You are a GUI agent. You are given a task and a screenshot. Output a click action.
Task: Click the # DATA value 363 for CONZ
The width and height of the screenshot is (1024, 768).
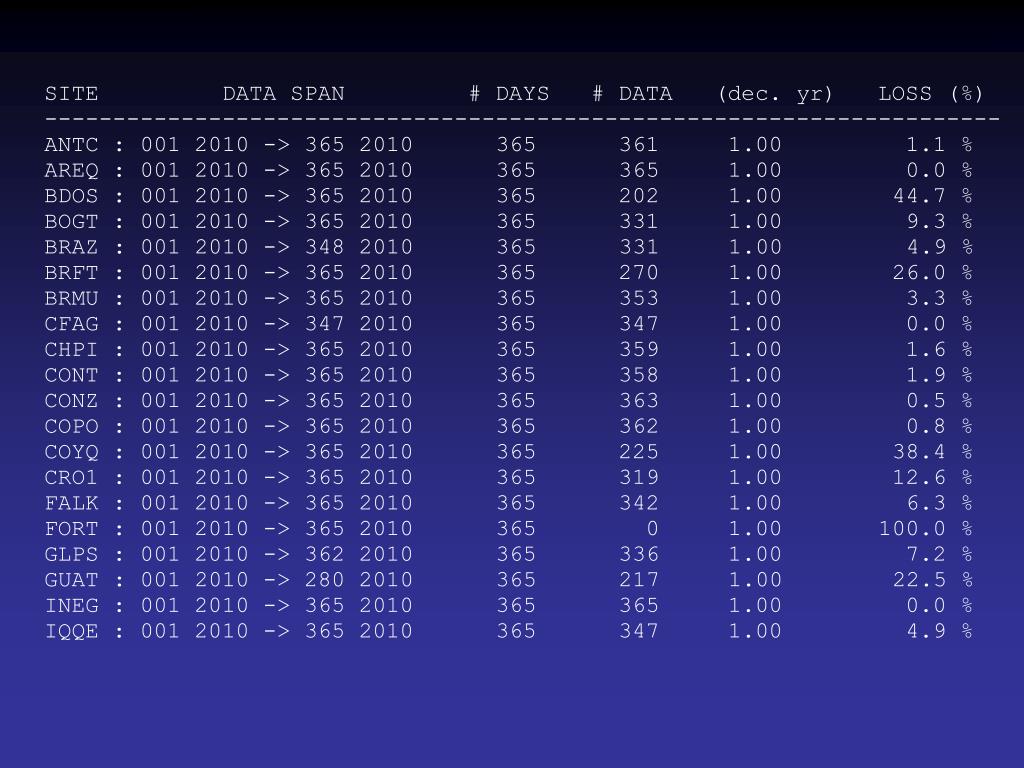point(639,400)
